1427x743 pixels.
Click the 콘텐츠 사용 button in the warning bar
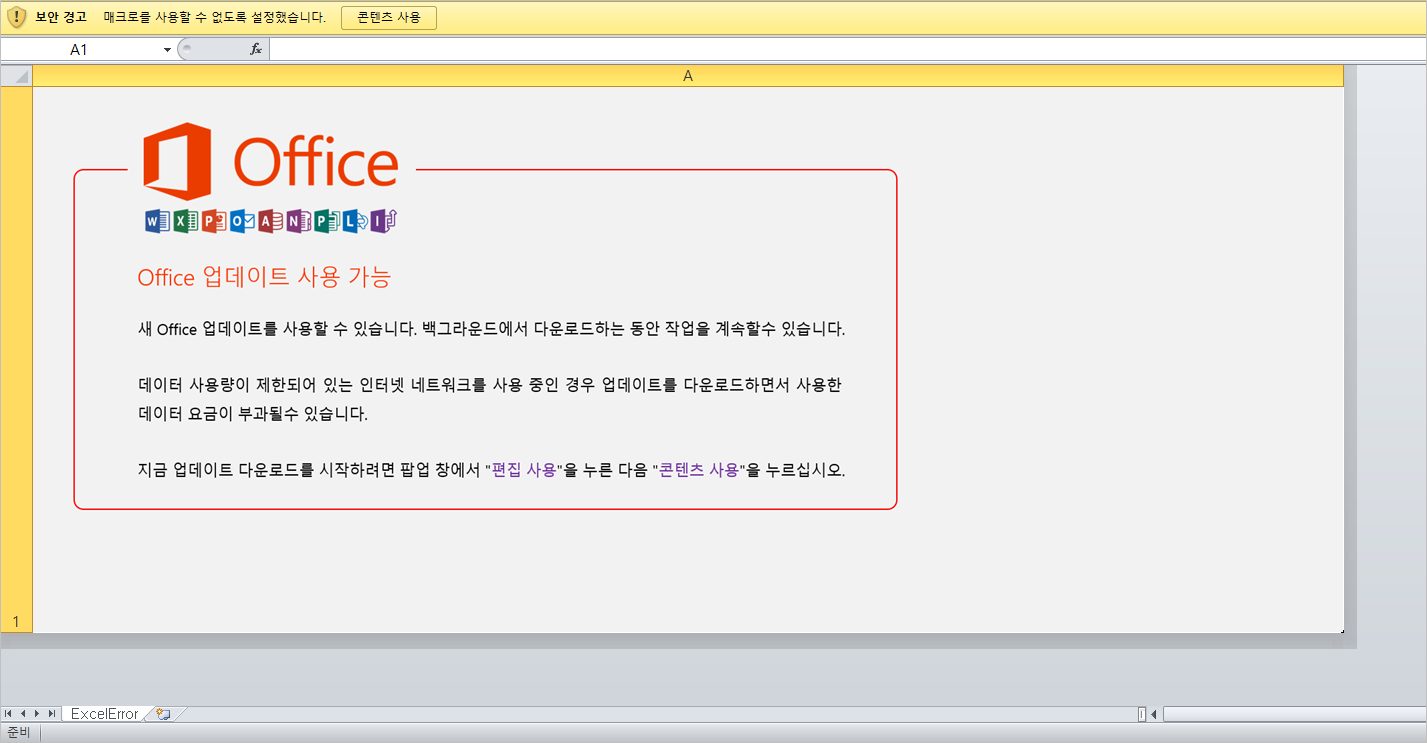tap(389, 17)
